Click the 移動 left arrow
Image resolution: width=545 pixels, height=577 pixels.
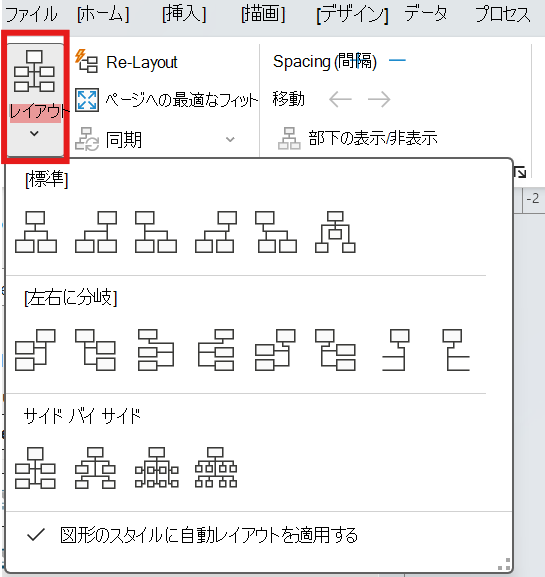(340, 99)
